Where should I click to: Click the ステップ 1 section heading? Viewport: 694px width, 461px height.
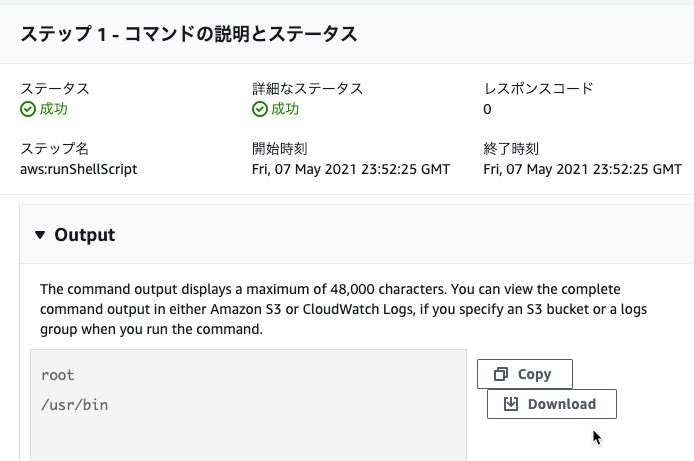(x=189, y=34)
